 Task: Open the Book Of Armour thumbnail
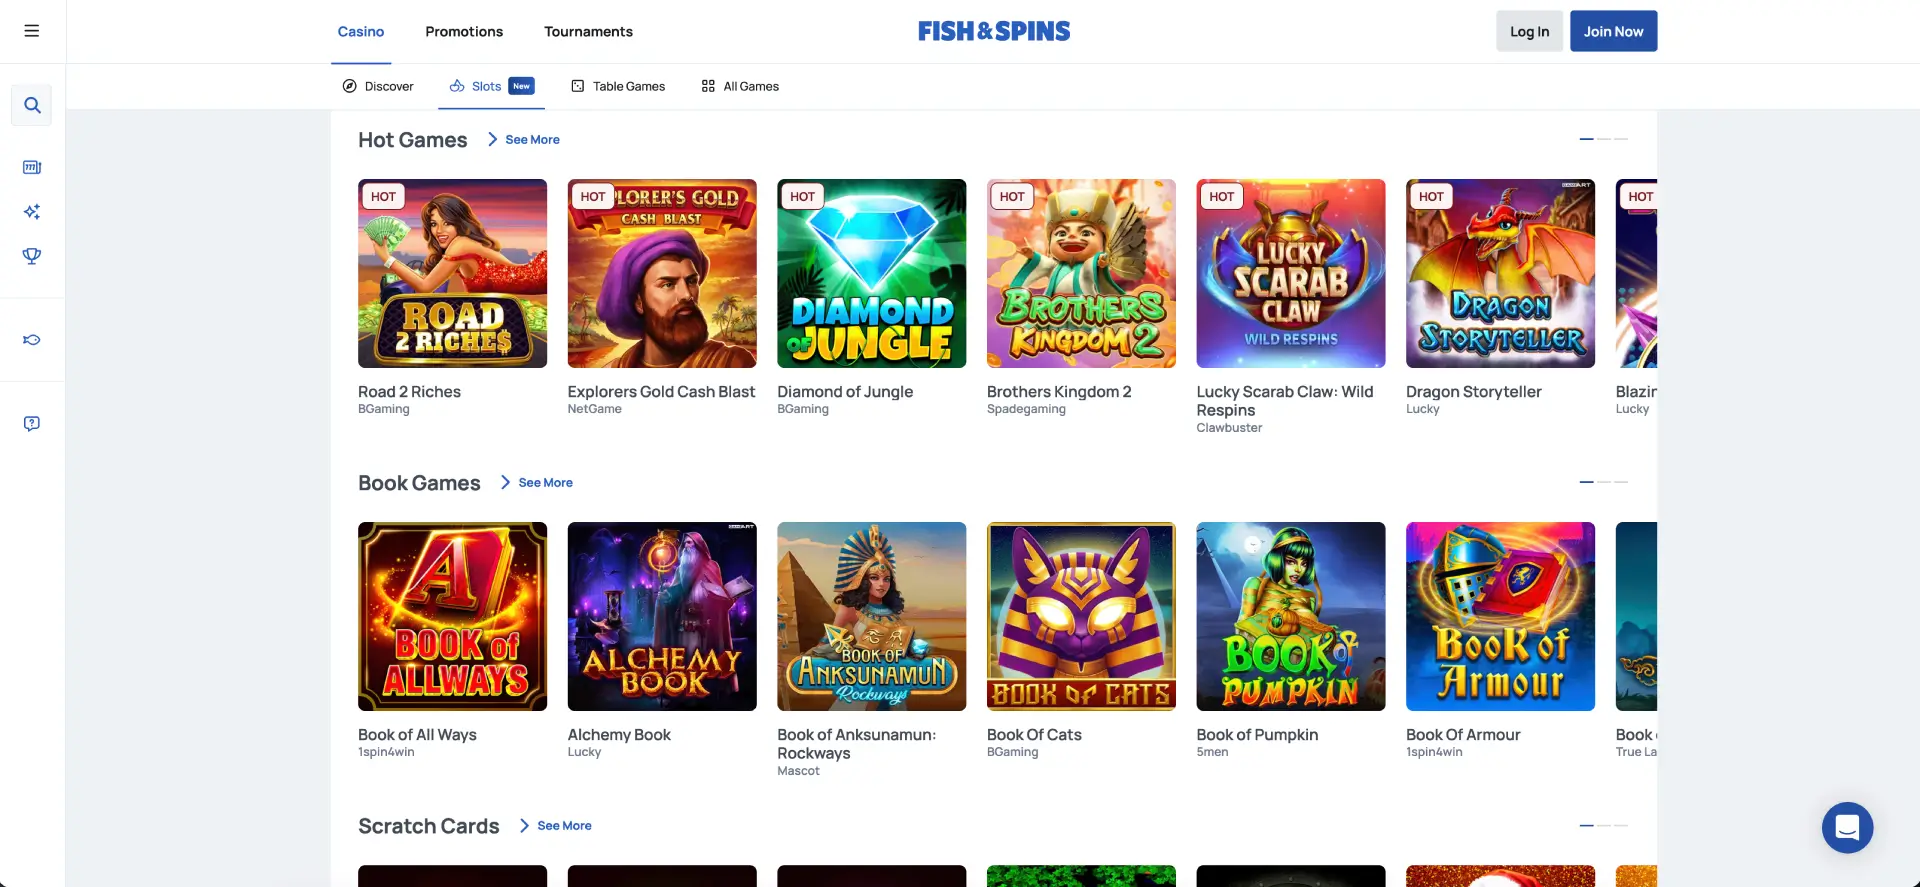click(x=1500, y=616)
